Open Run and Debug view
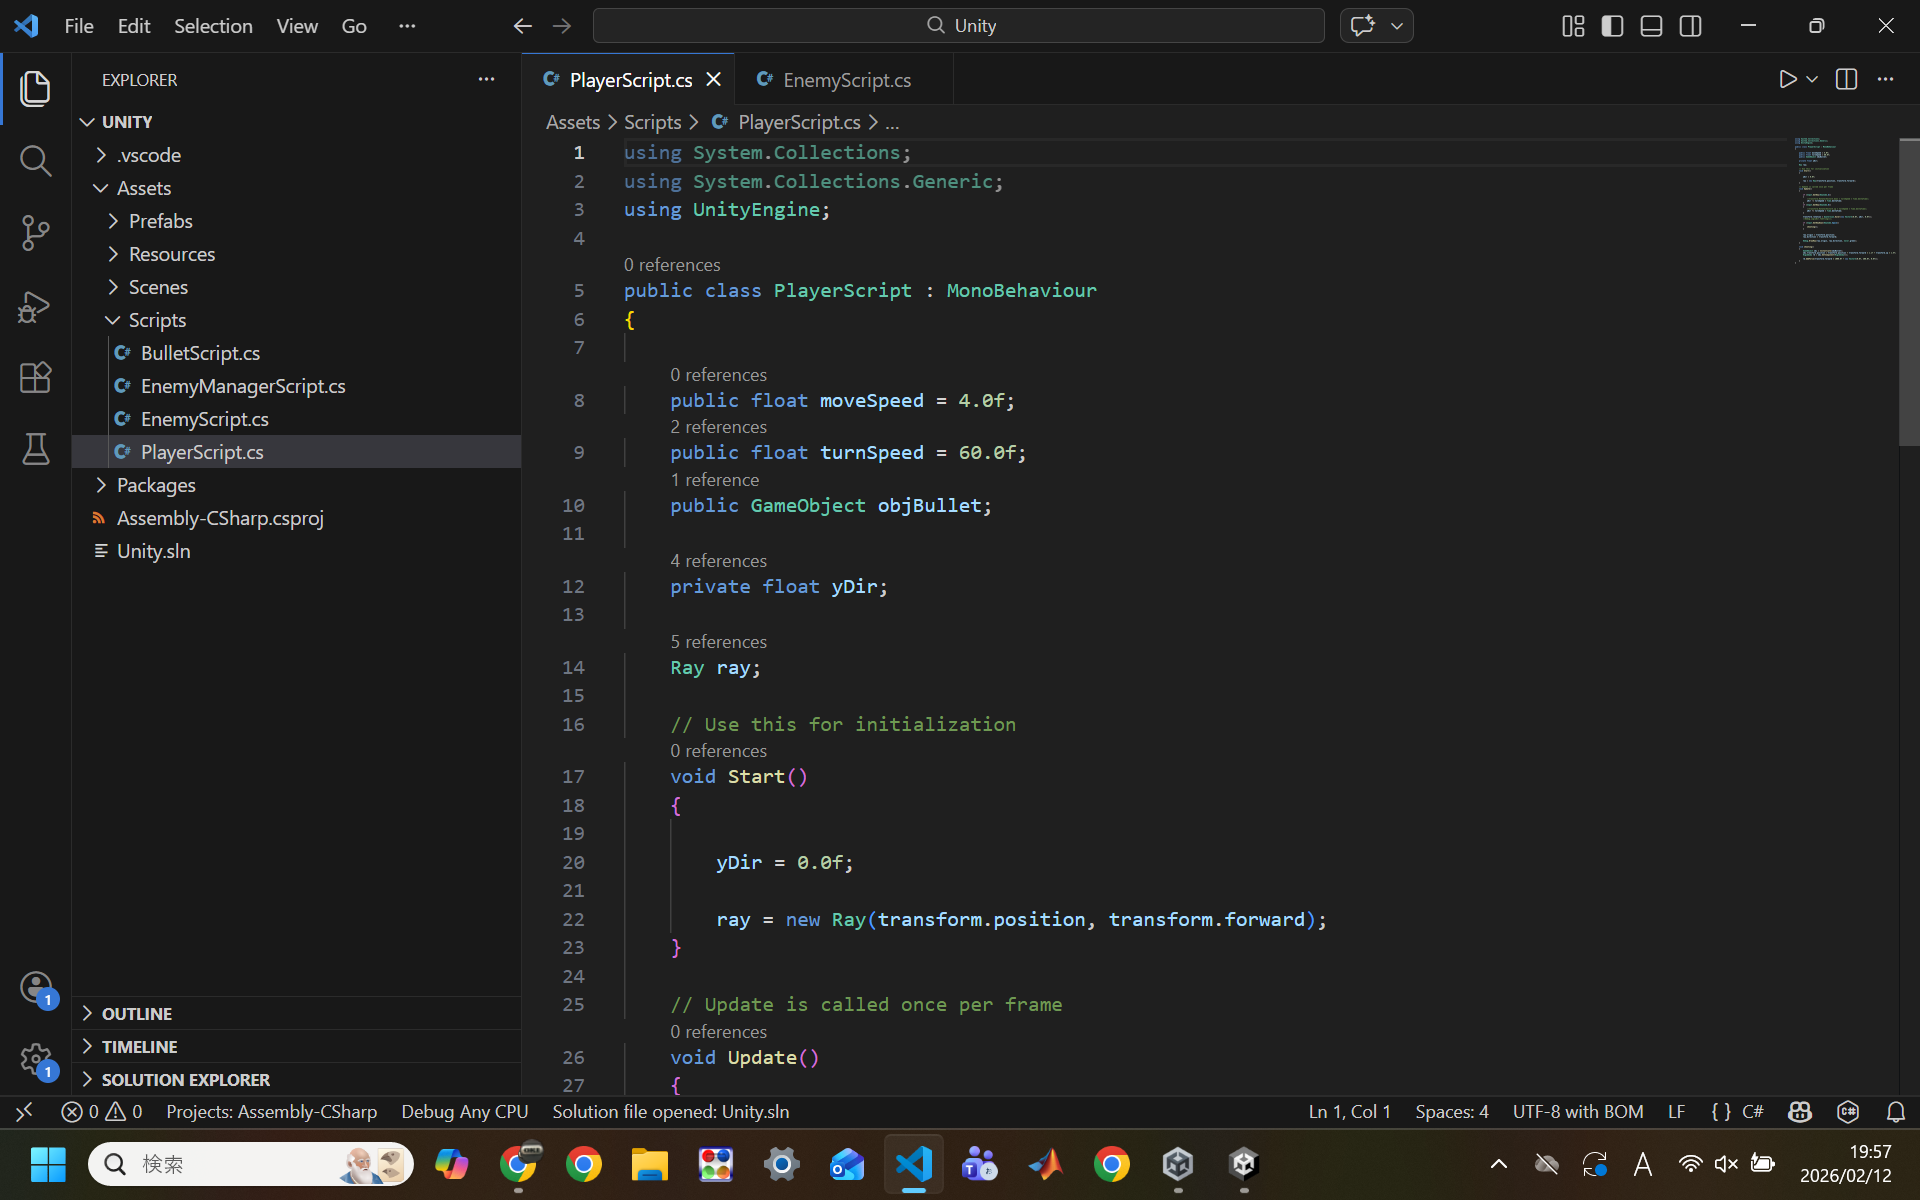The width and height of the screenshot is (1920, 1200). (x=35, y=306)
